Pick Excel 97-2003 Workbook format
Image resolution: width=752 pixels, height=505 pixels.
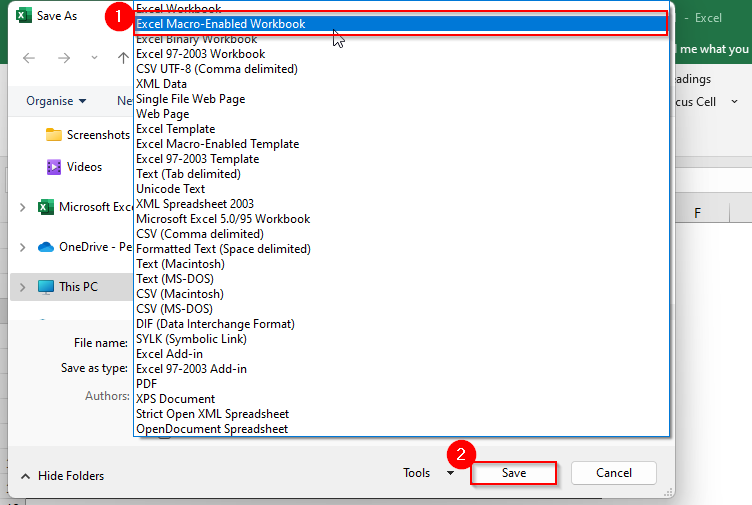[x=401, y=54]
